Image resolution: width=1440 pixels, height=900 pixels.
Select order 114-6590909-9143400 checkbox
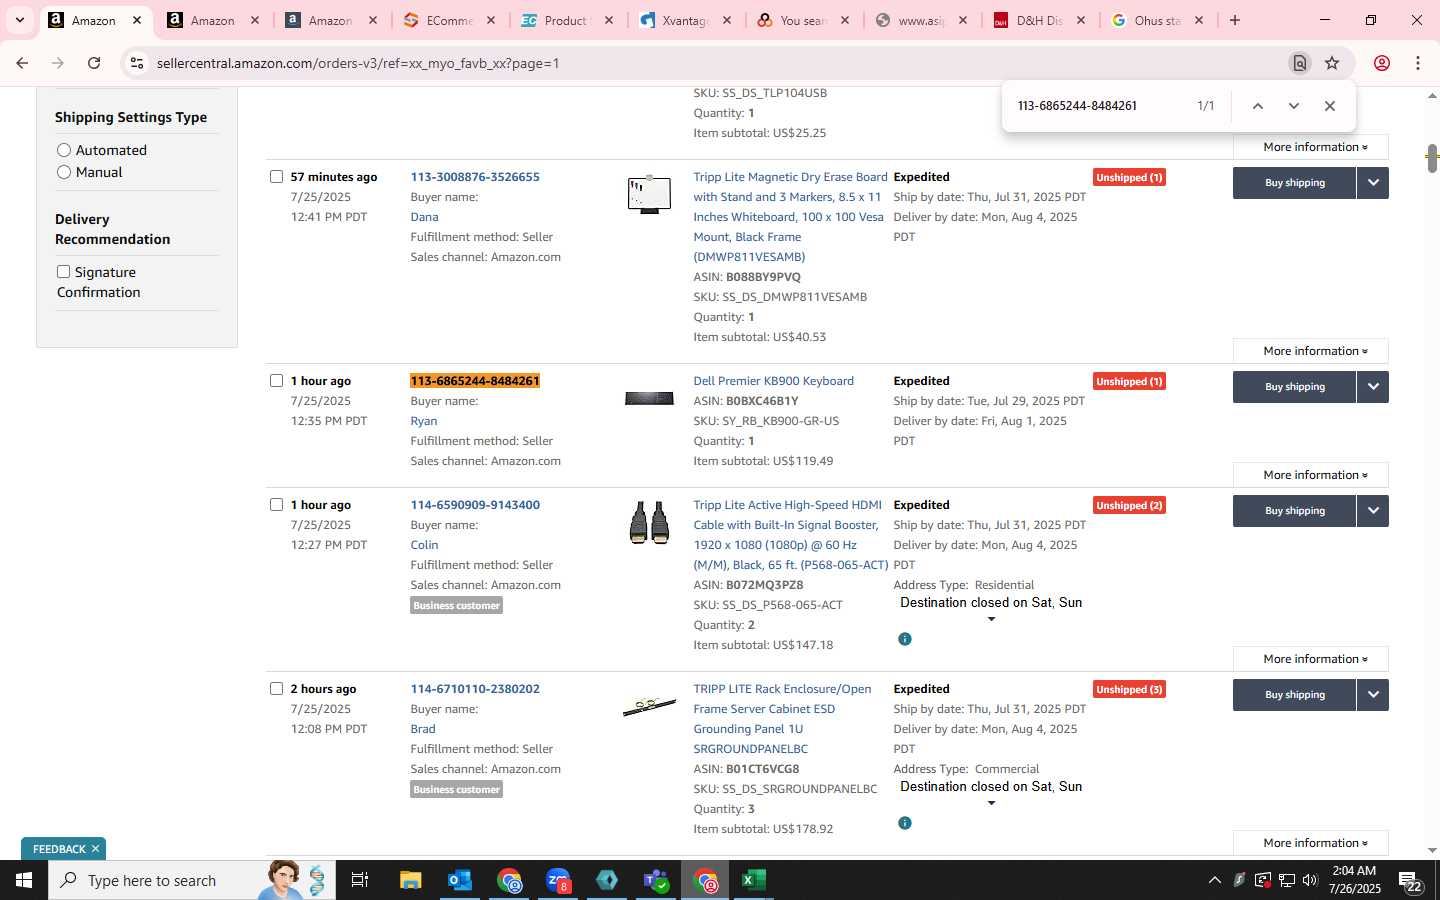coord(277,505)
